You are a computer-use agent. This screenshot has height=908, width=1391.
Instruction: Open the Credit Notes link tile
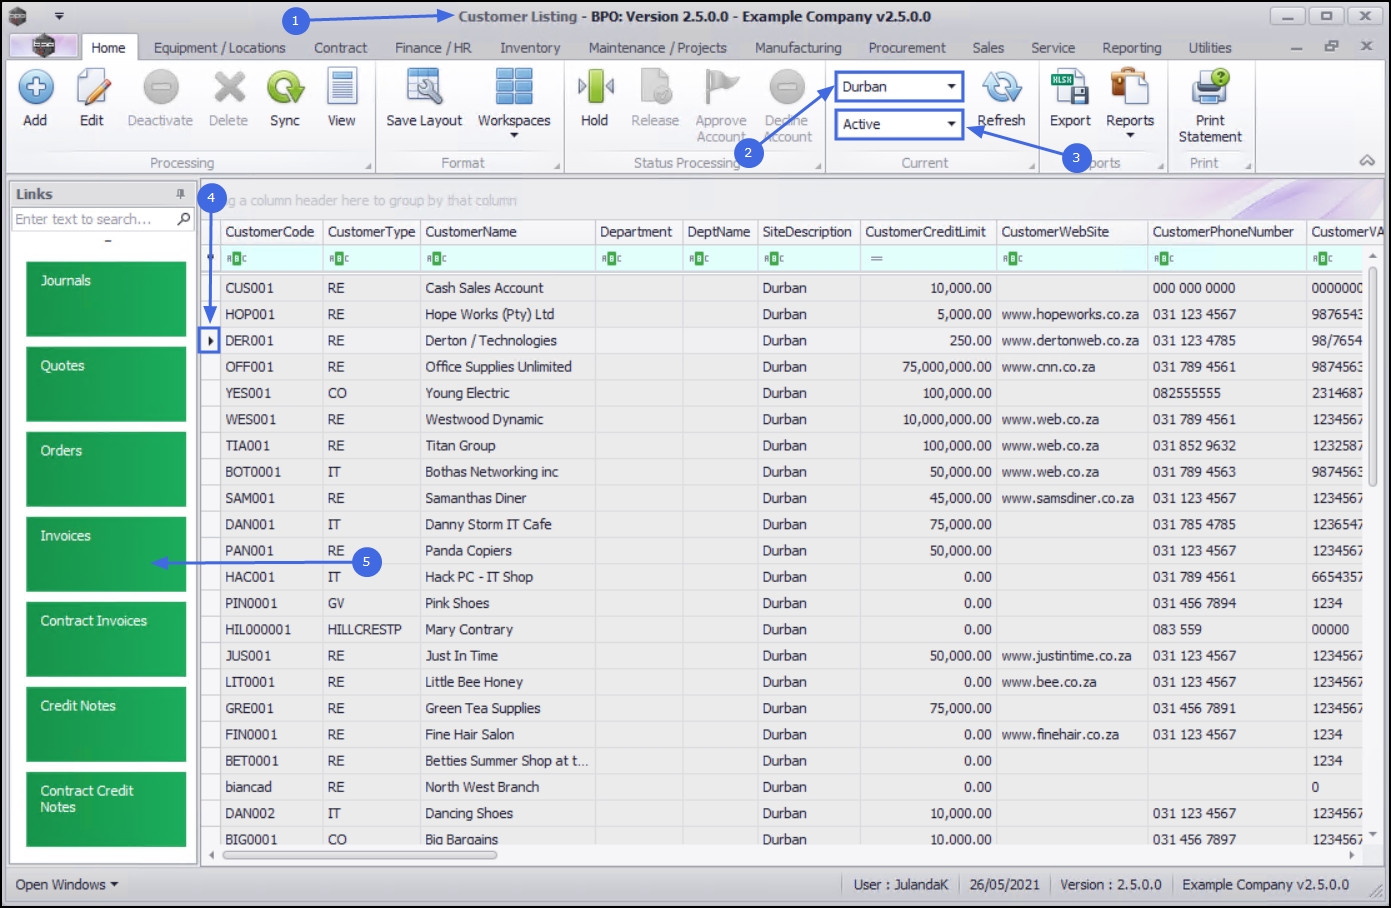tap(106, 724)
